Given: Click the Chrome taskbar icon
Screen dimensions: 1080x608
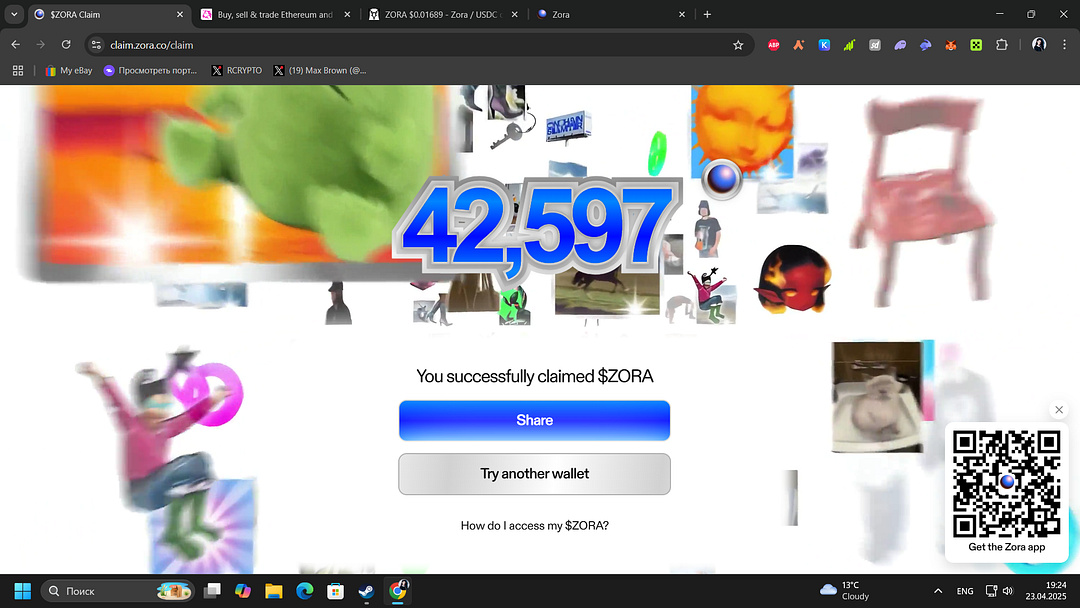Looking at the screenshot, I should (398, 591).
